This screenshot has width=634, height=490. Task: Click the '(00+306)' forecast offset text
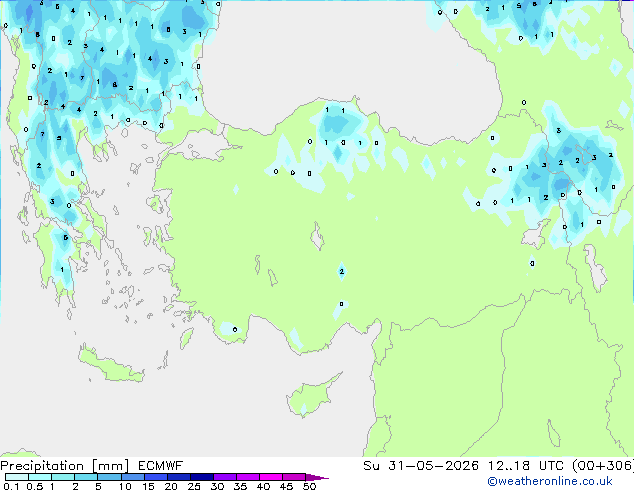603,466
